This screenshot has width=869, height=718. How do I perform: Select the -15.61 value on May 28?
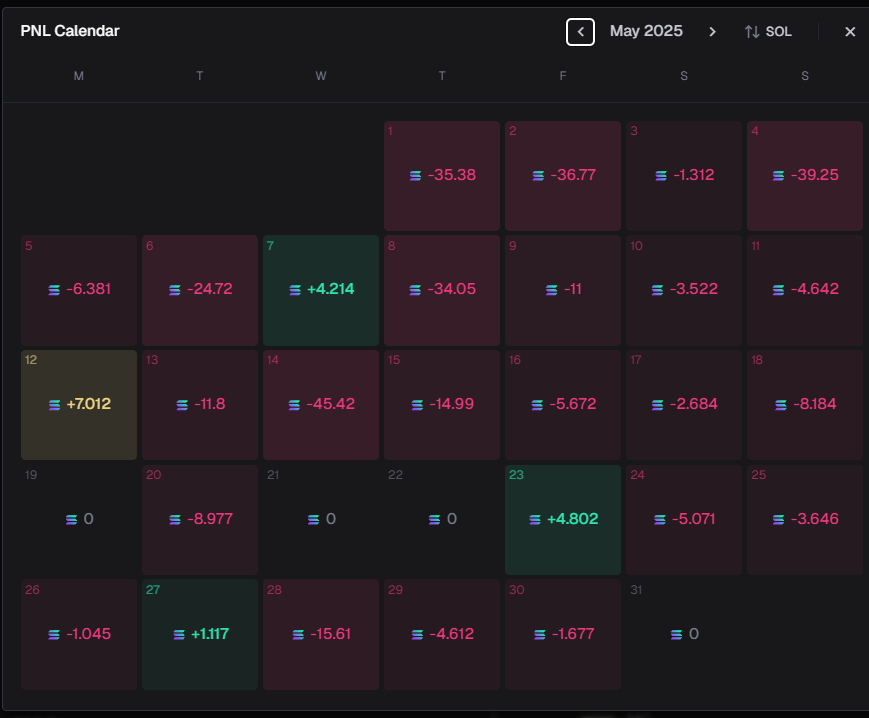click(x=330, y=634)
